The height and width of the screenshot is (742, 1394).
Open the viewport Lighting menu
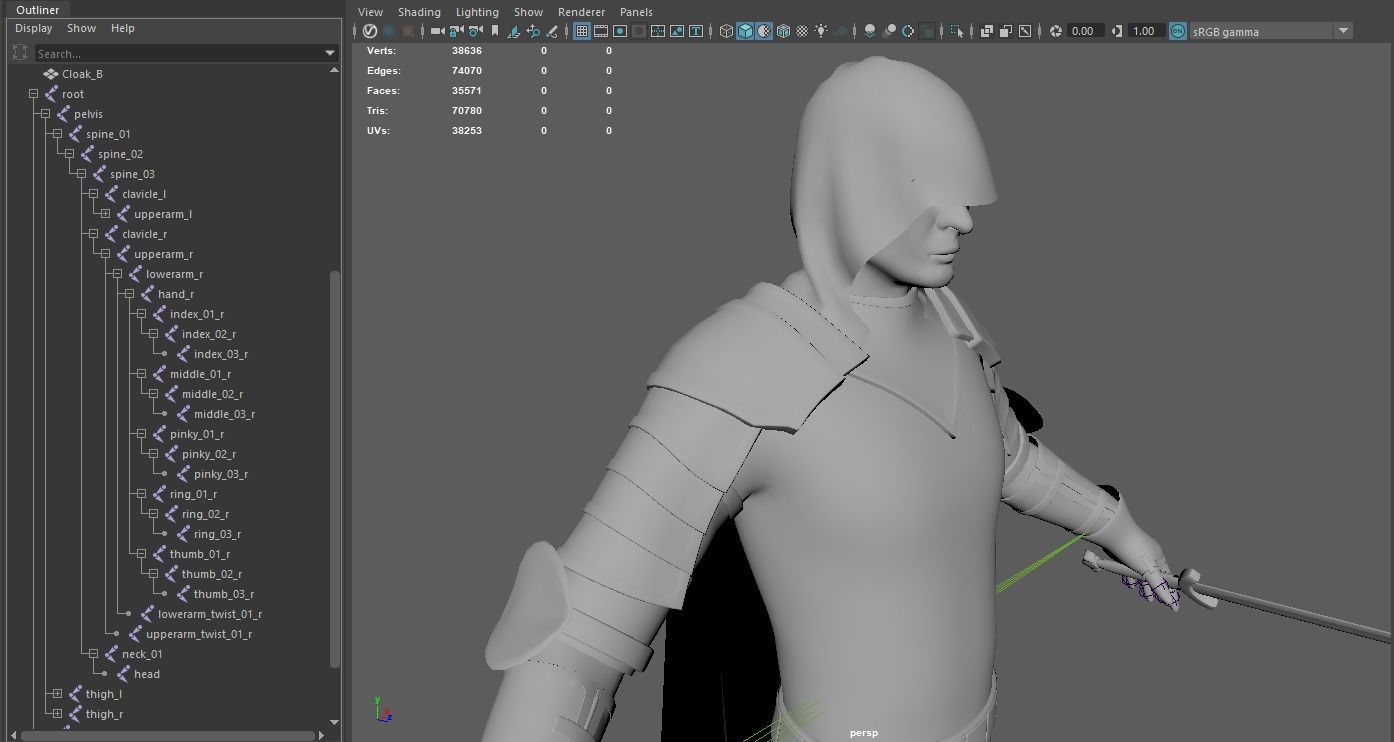coord(477,12)
